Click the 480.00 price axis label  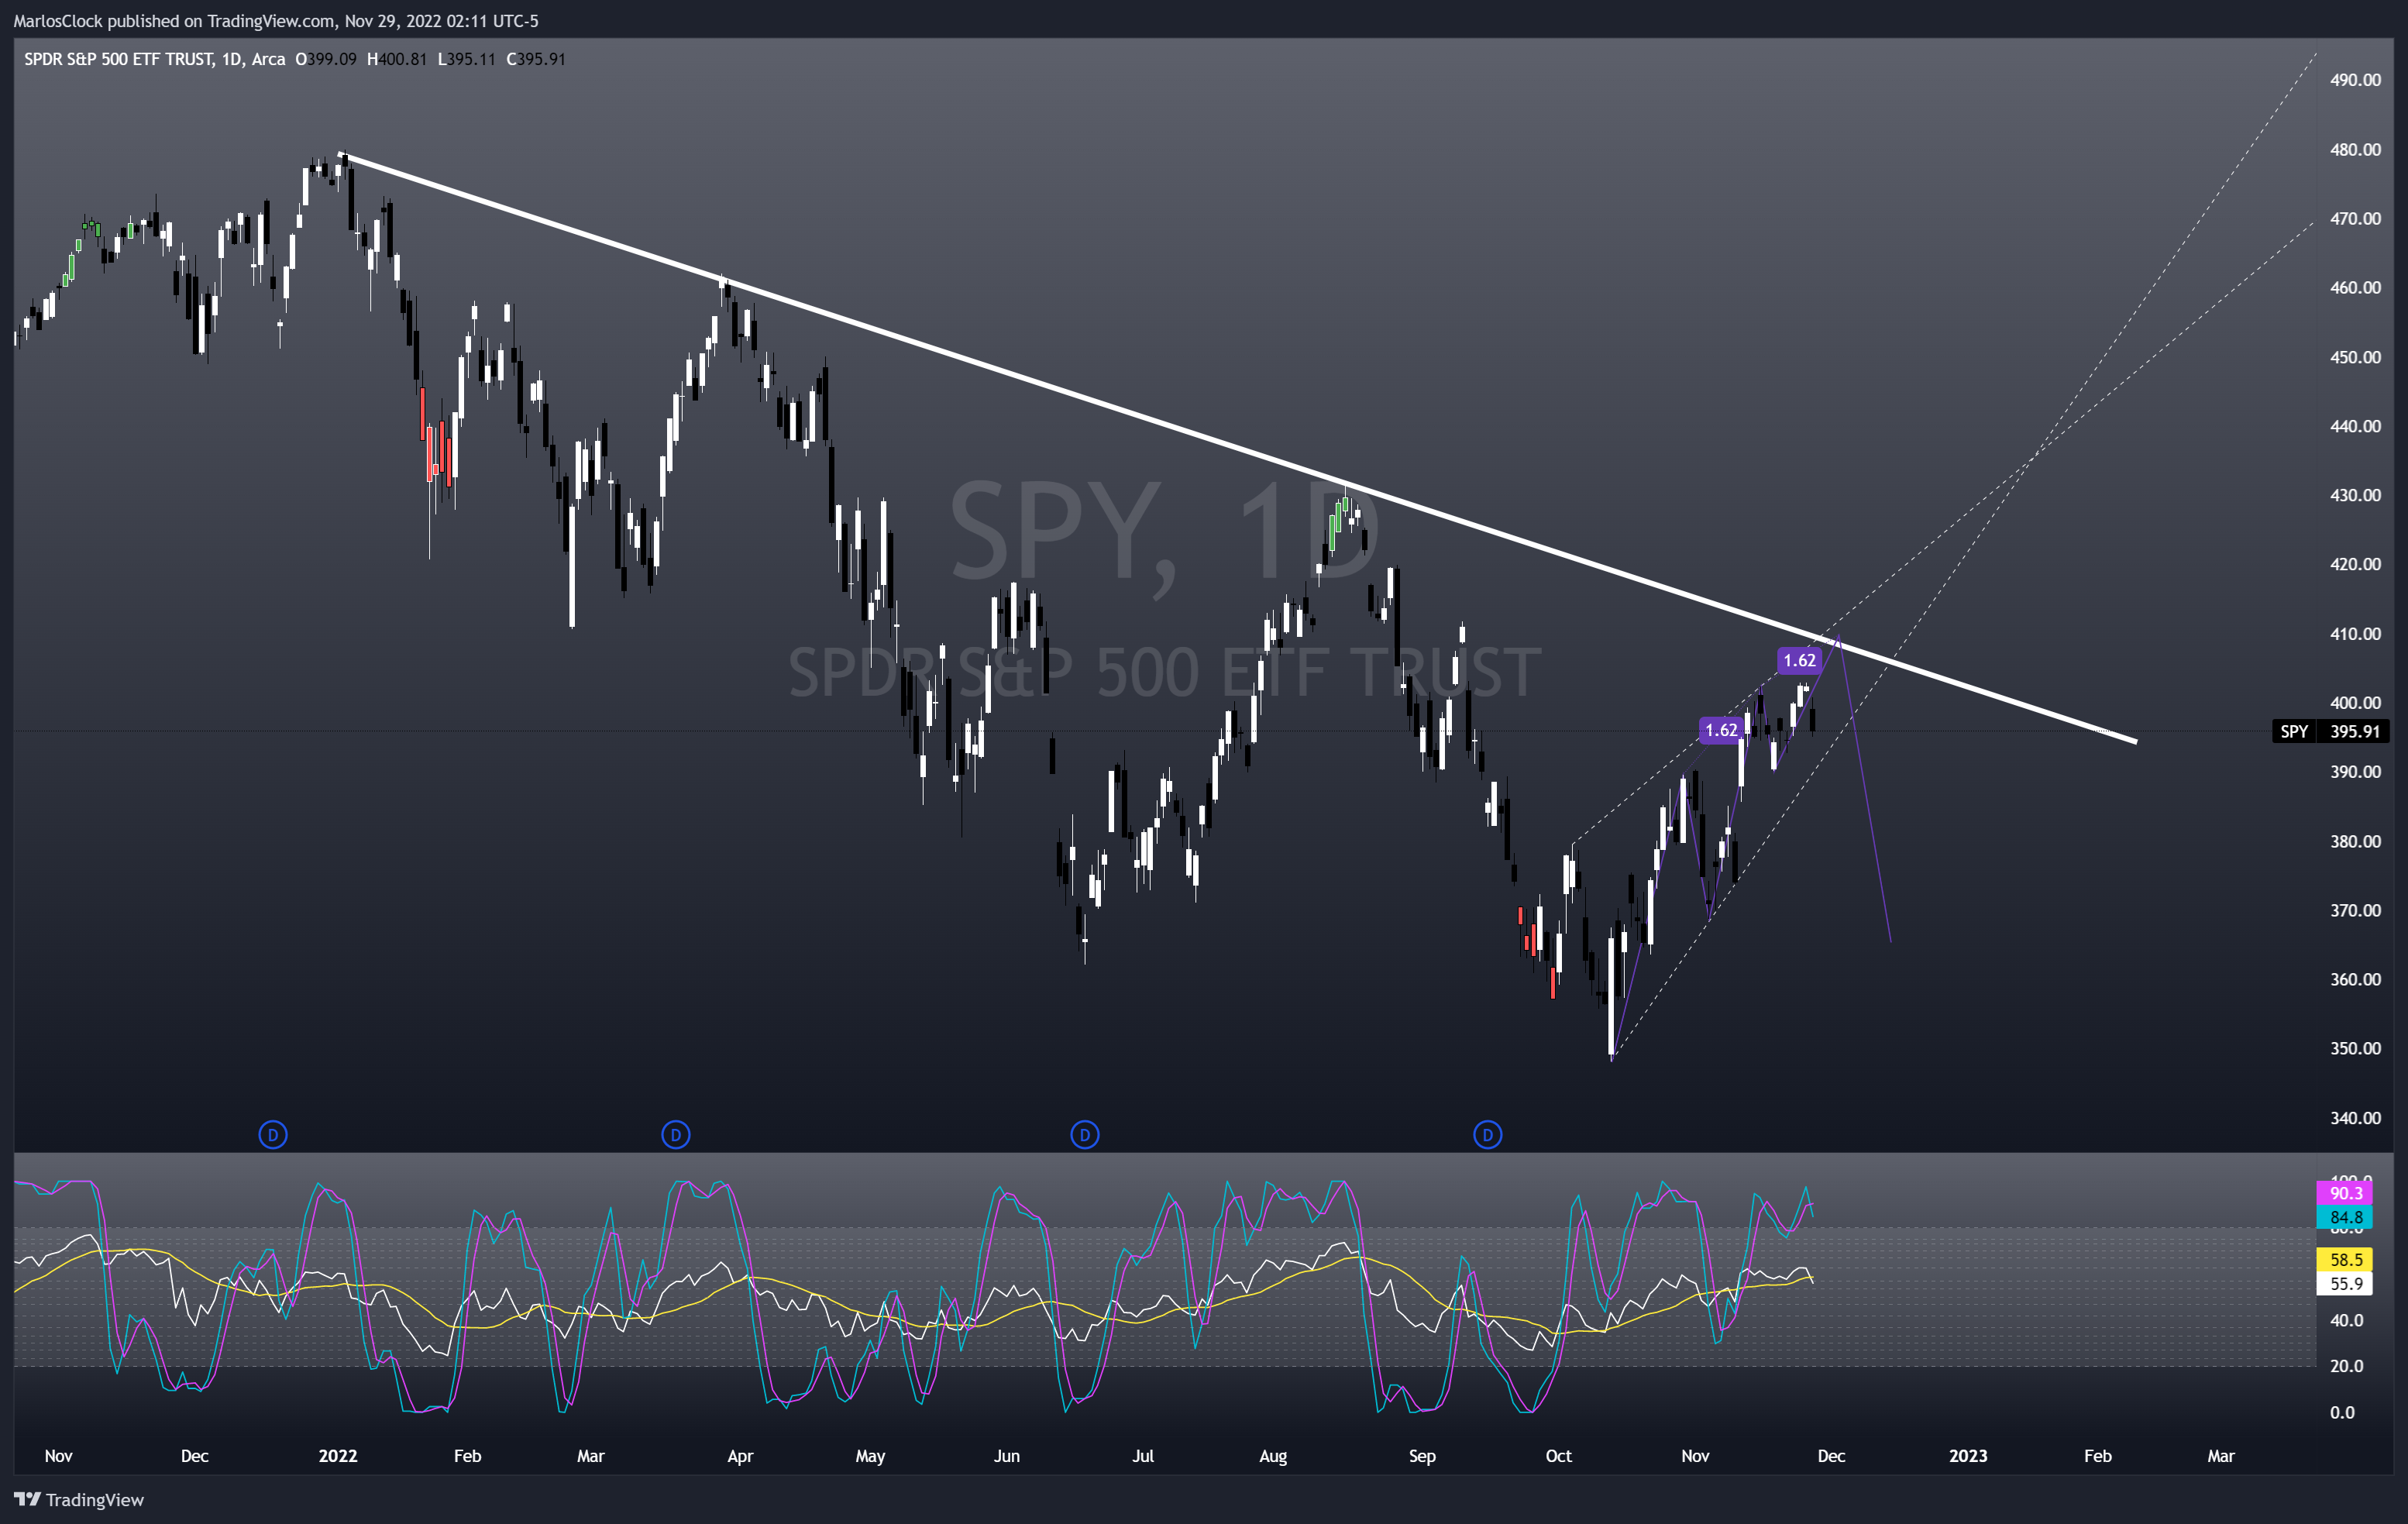pyautogui.click(x=2355, y=149)
